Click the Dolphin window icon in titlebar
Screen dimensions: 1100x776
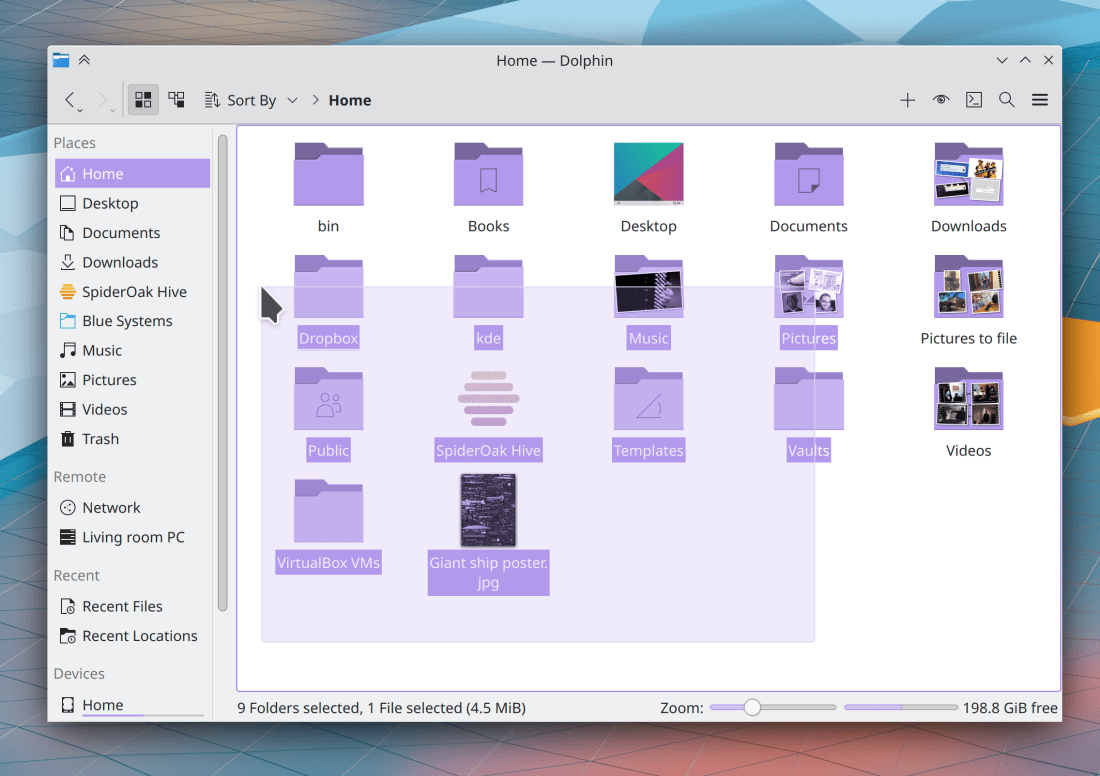(x=62, y=60)
